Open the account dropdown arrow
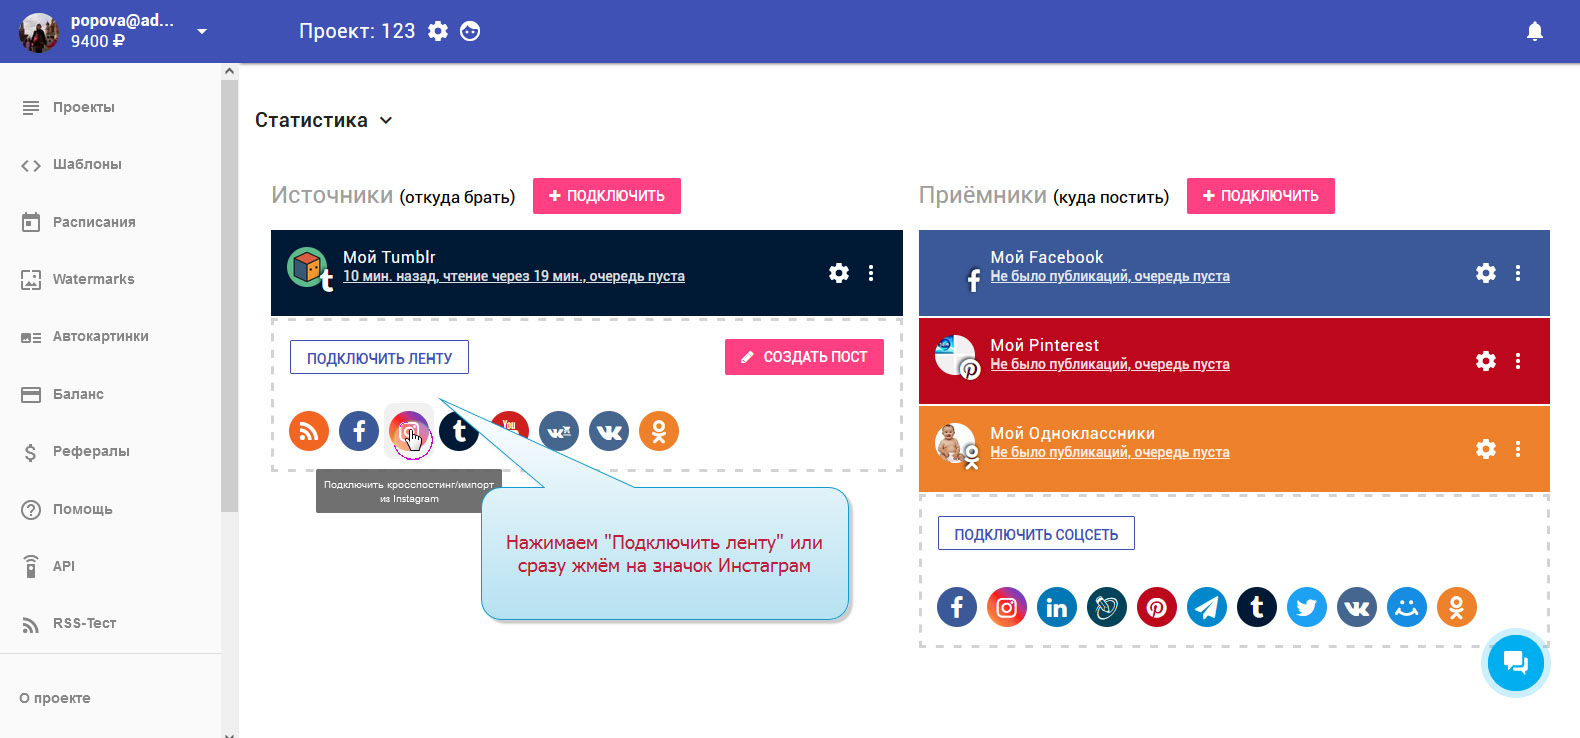The height and width of the screenshot is (738, 1580). [x=202, y=31]
